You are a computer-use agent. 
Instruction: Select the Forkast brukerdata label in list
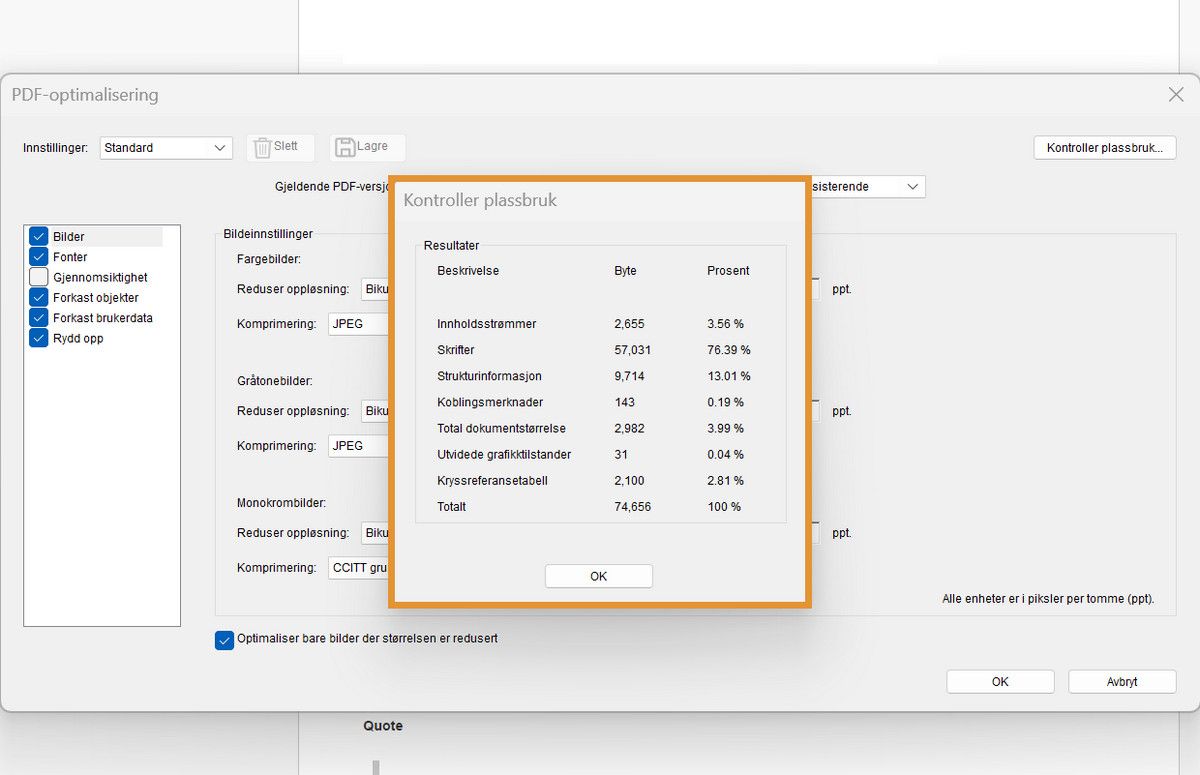click(103, 318)
